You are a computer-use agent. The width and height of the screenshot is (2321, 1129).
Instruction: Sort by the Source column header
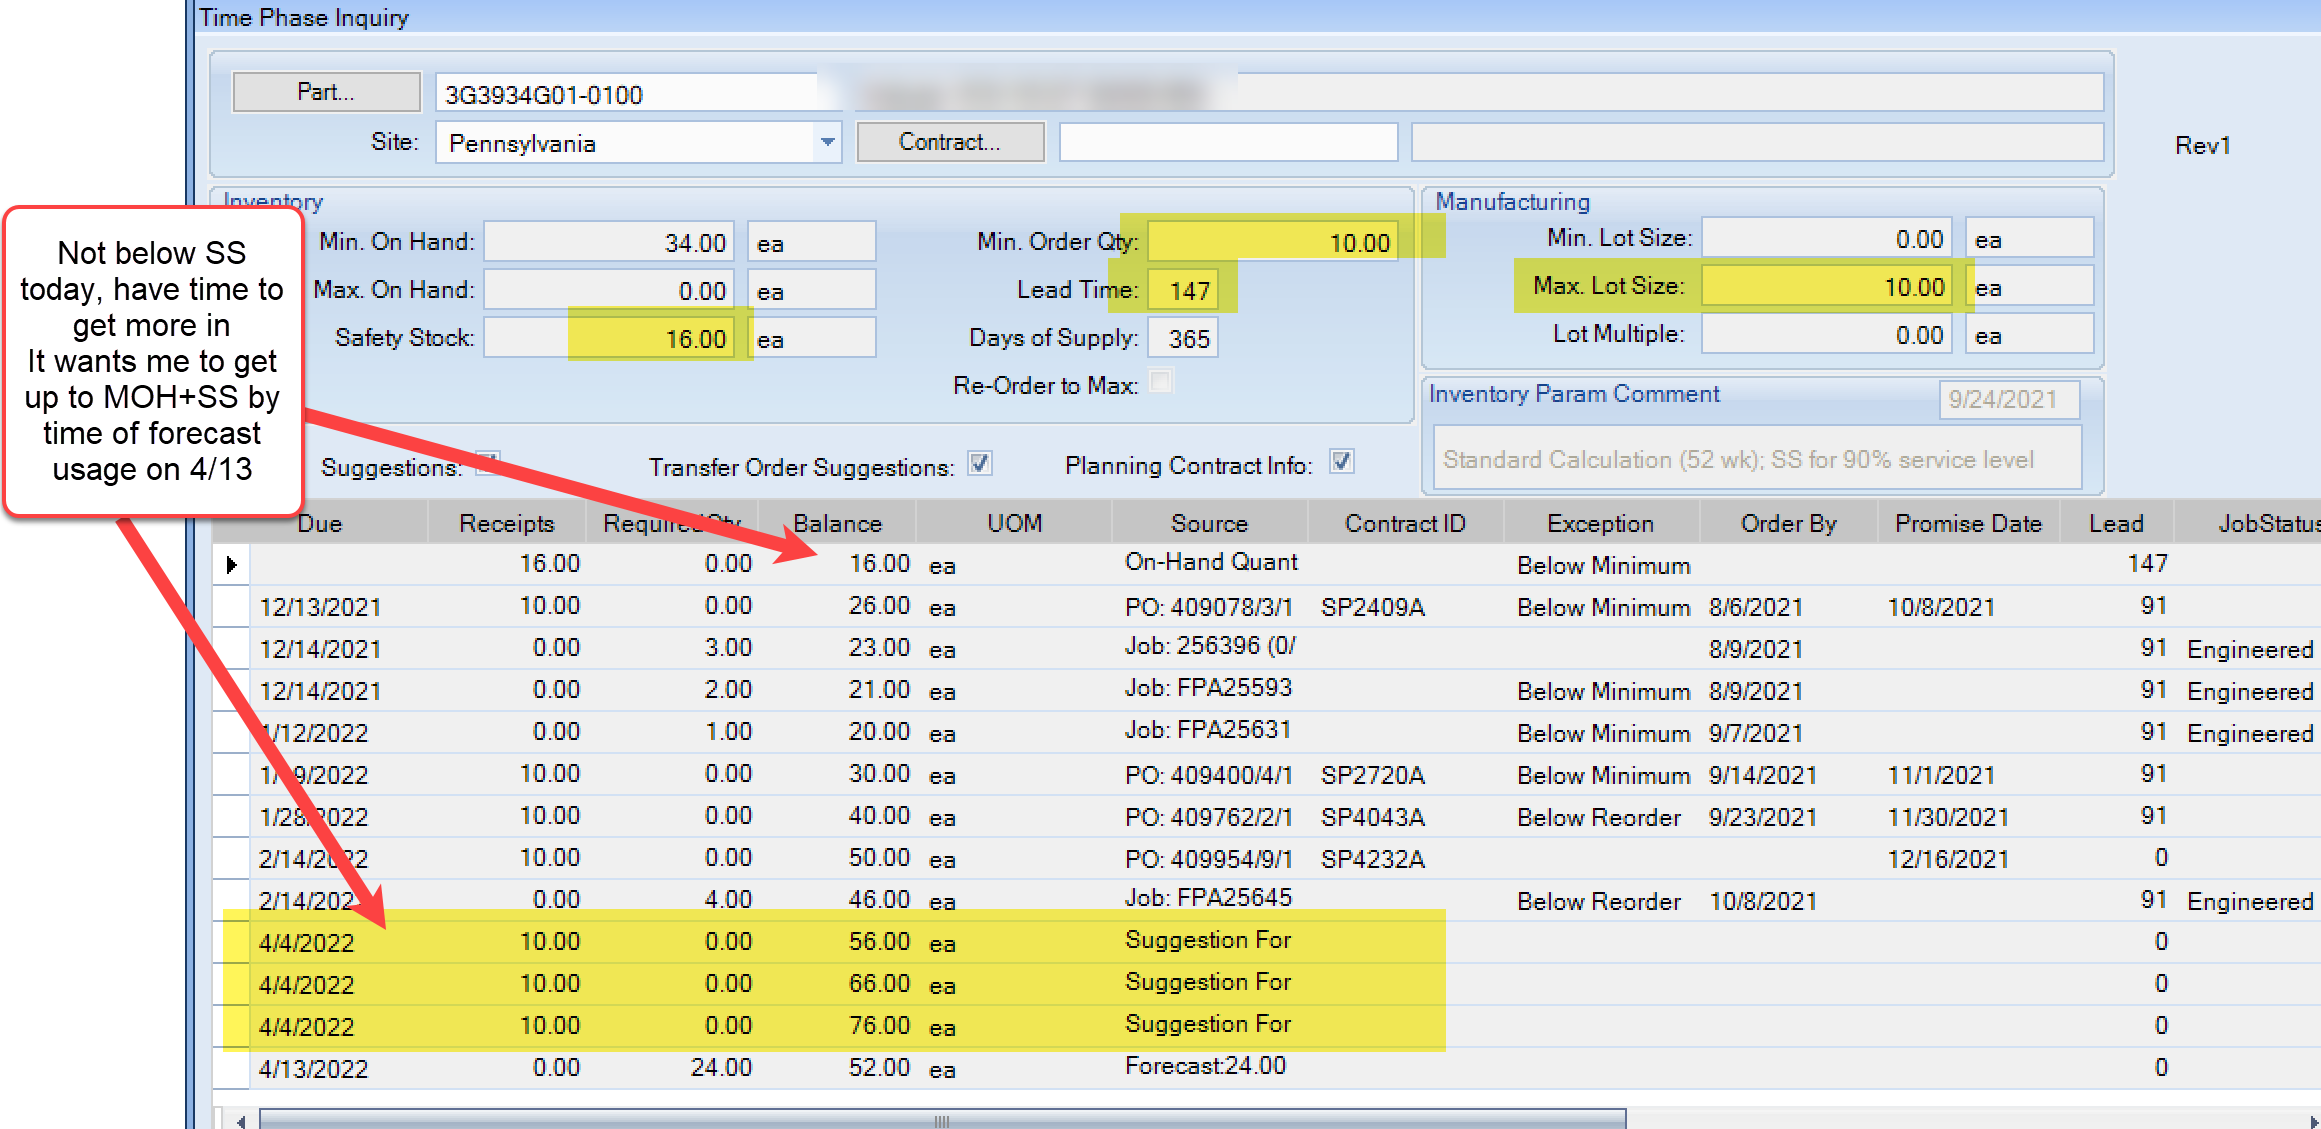[1209, 523]
